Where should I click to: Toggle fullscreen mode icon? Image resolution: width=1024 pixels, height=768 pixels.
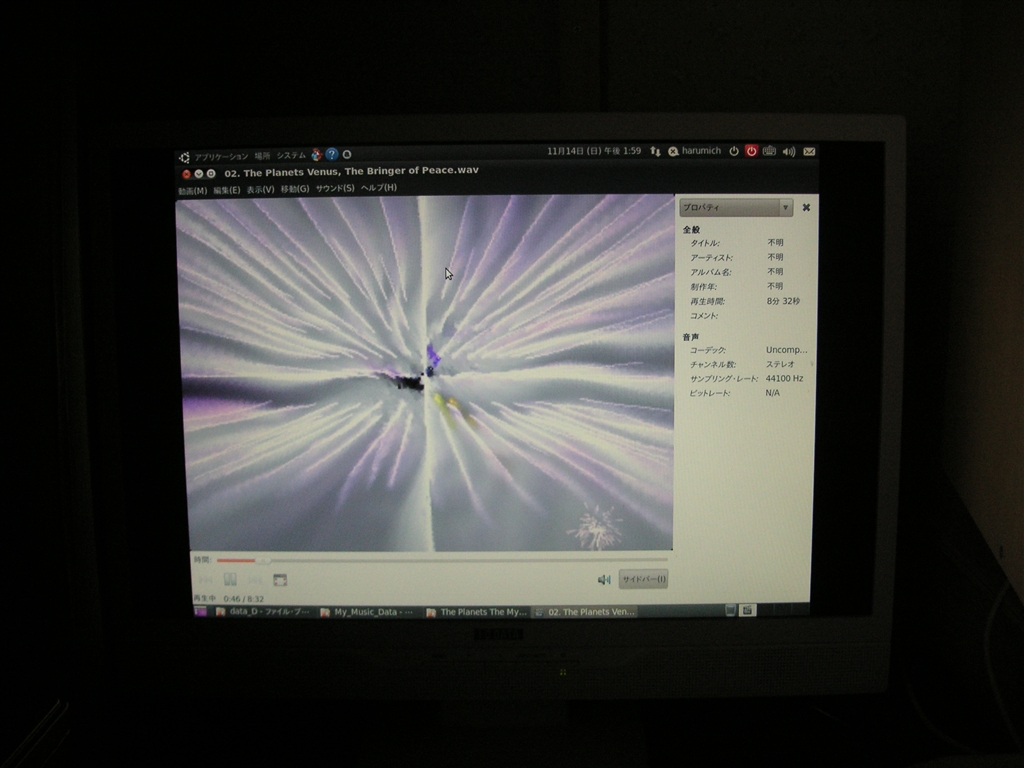point(280,579)
